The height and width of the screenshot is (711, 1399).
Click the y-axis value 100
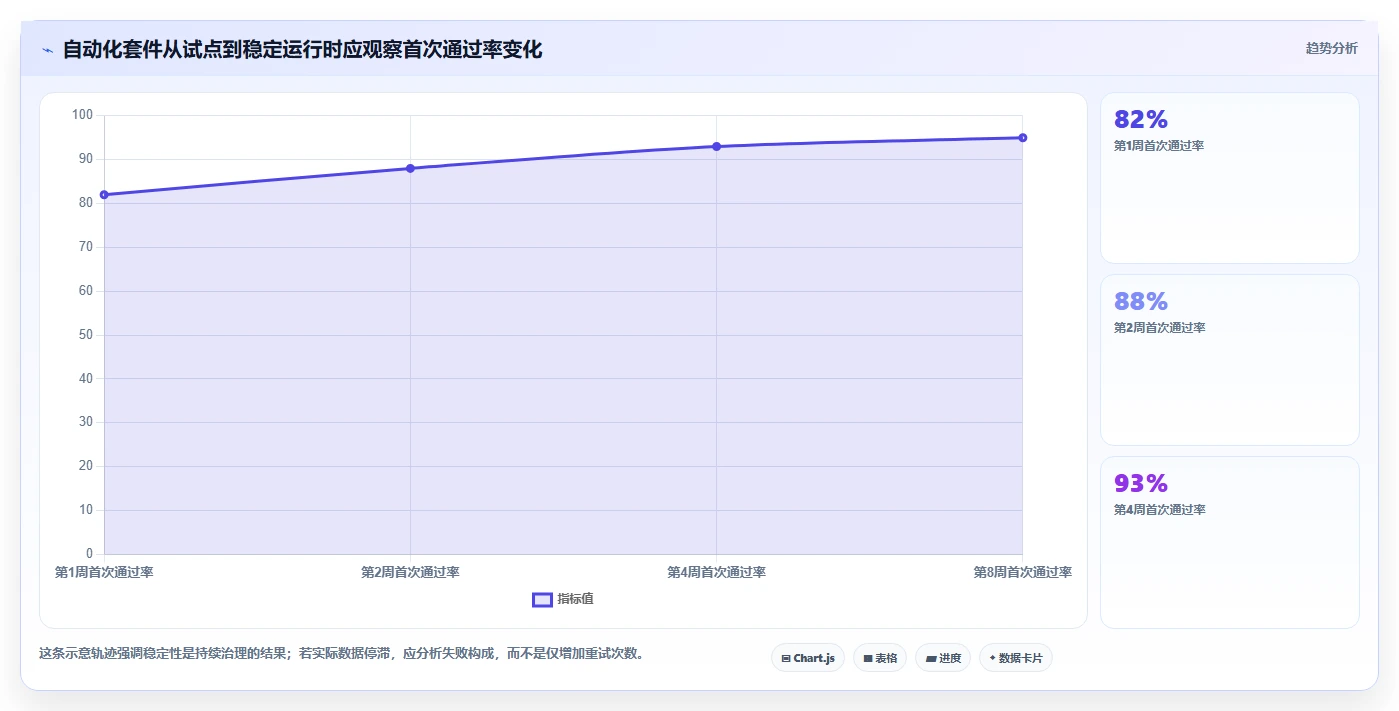coord(82,115)
